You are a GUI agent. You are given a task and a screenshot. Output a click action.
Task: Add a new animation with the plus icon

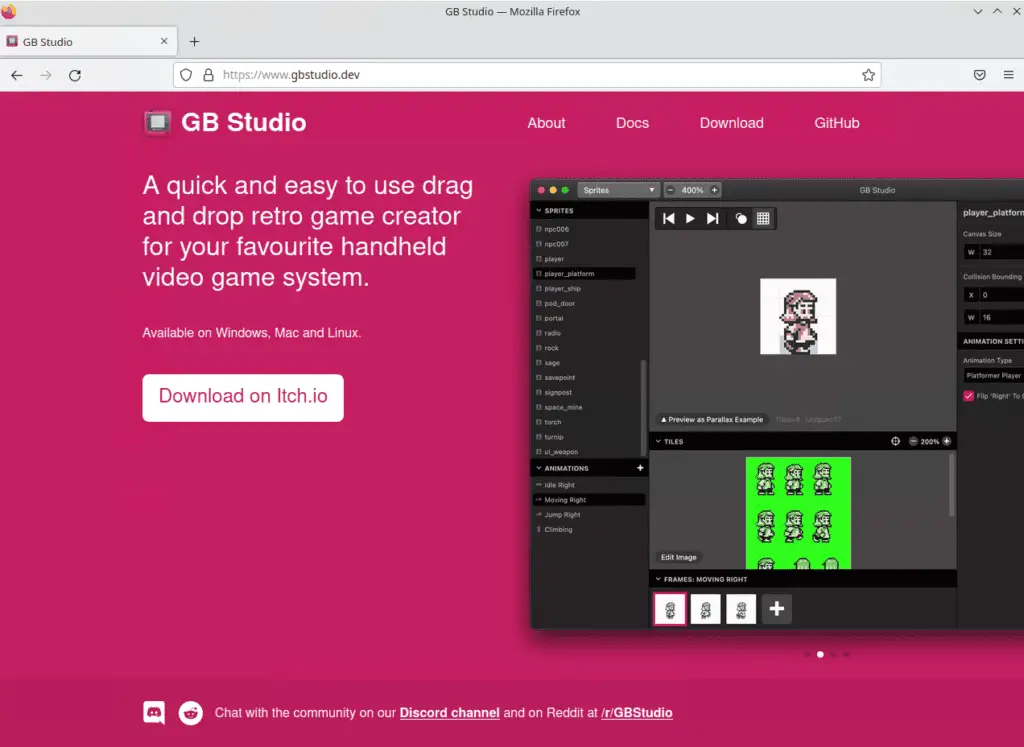click(640, 468)
